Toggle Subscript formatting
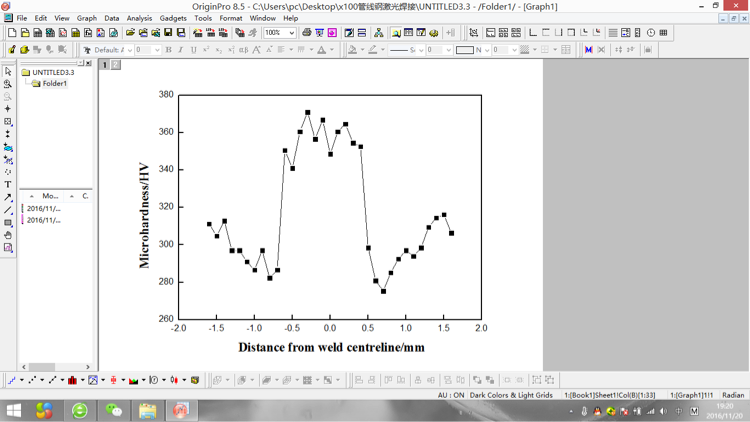 pyautogui.click(x=219, y=50)
